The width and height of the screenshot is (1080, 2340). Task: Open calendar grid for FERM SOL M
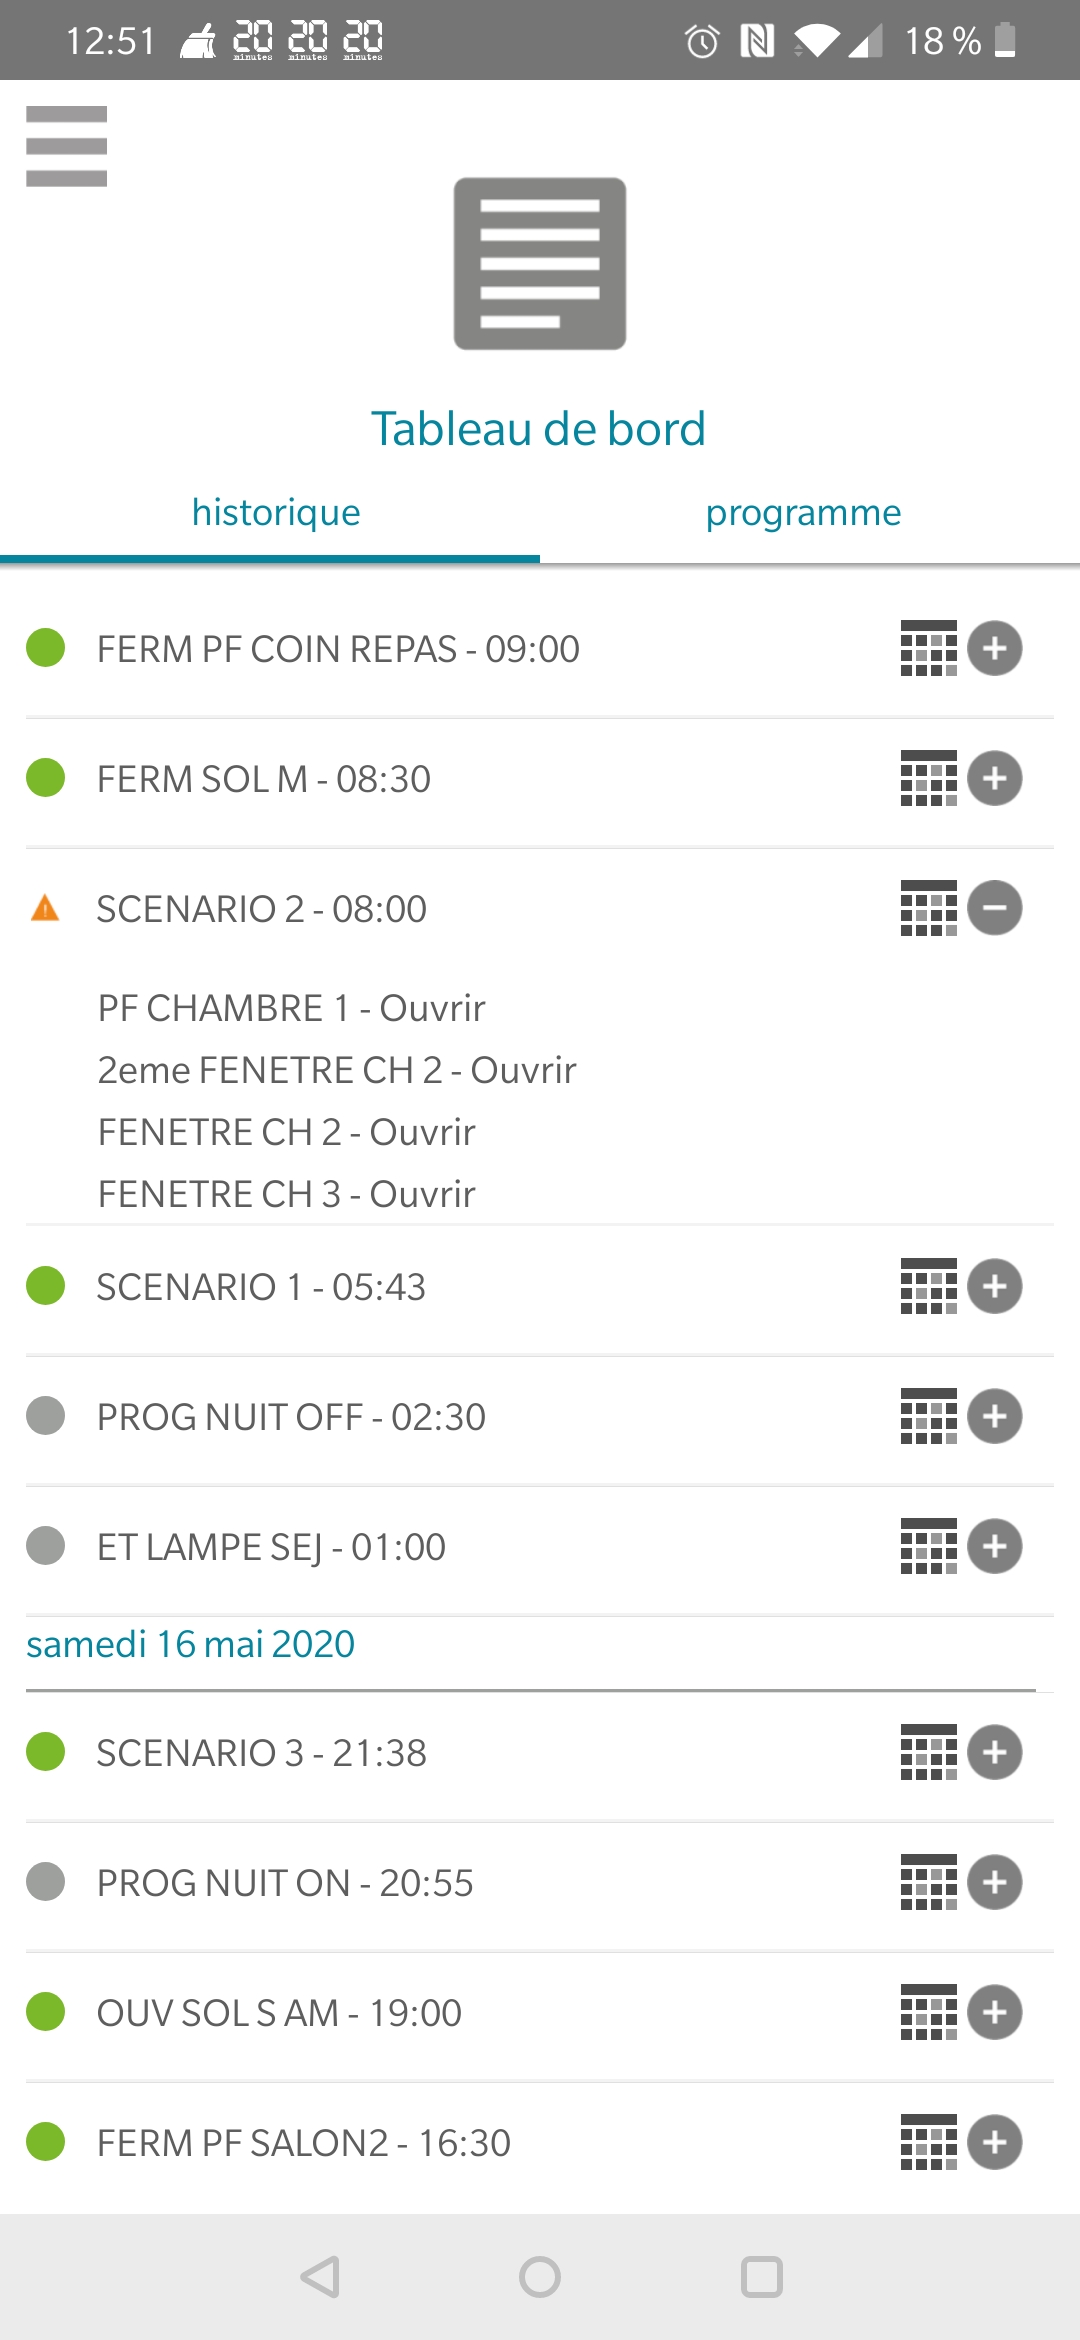(x=928, y=778)
